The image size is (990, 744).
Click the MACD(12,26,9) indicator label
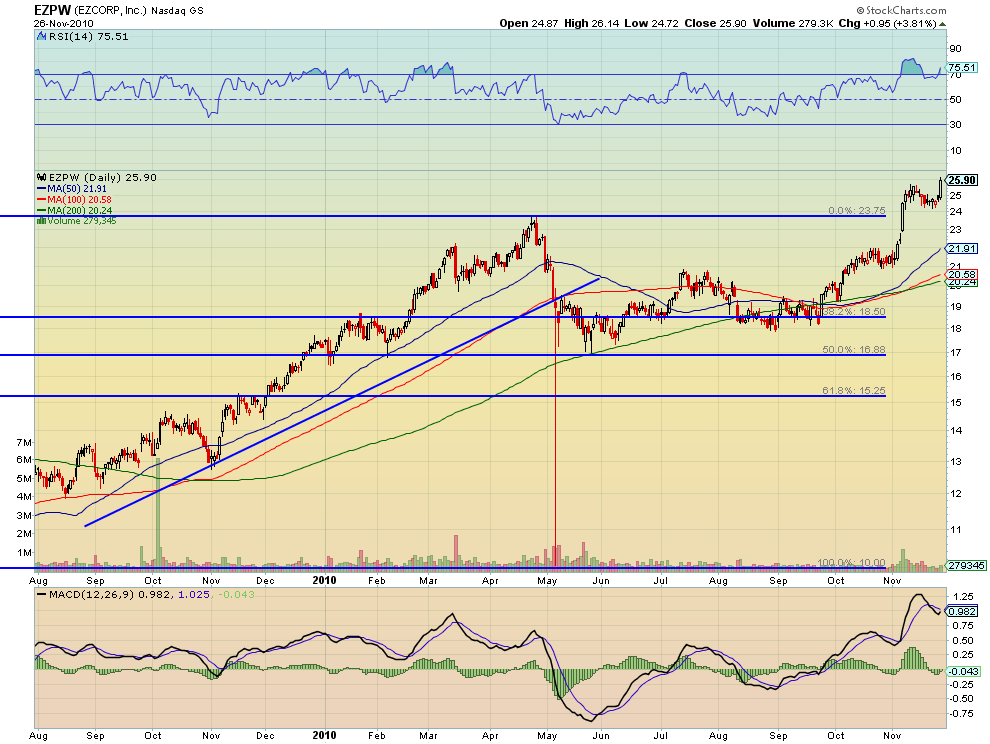(92, 594)
